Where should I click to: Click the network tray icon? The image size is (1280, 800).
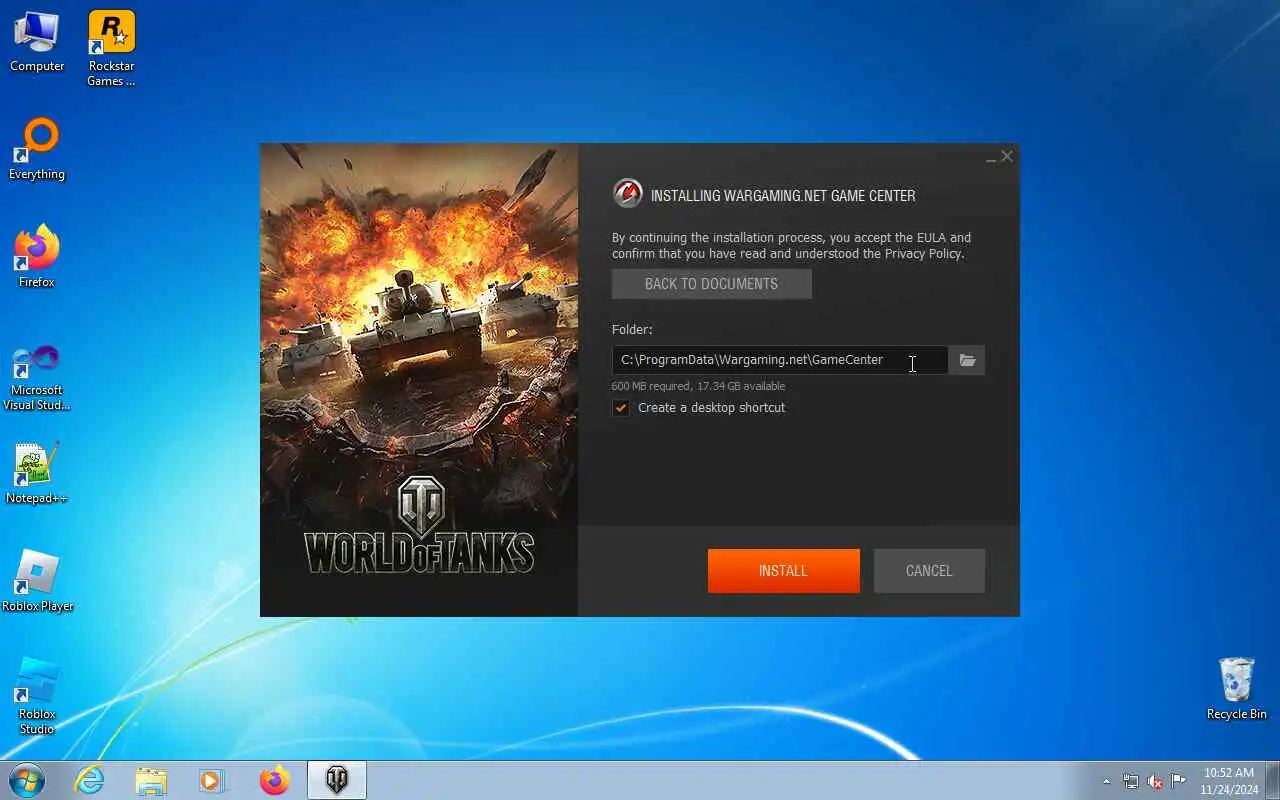1131,781
